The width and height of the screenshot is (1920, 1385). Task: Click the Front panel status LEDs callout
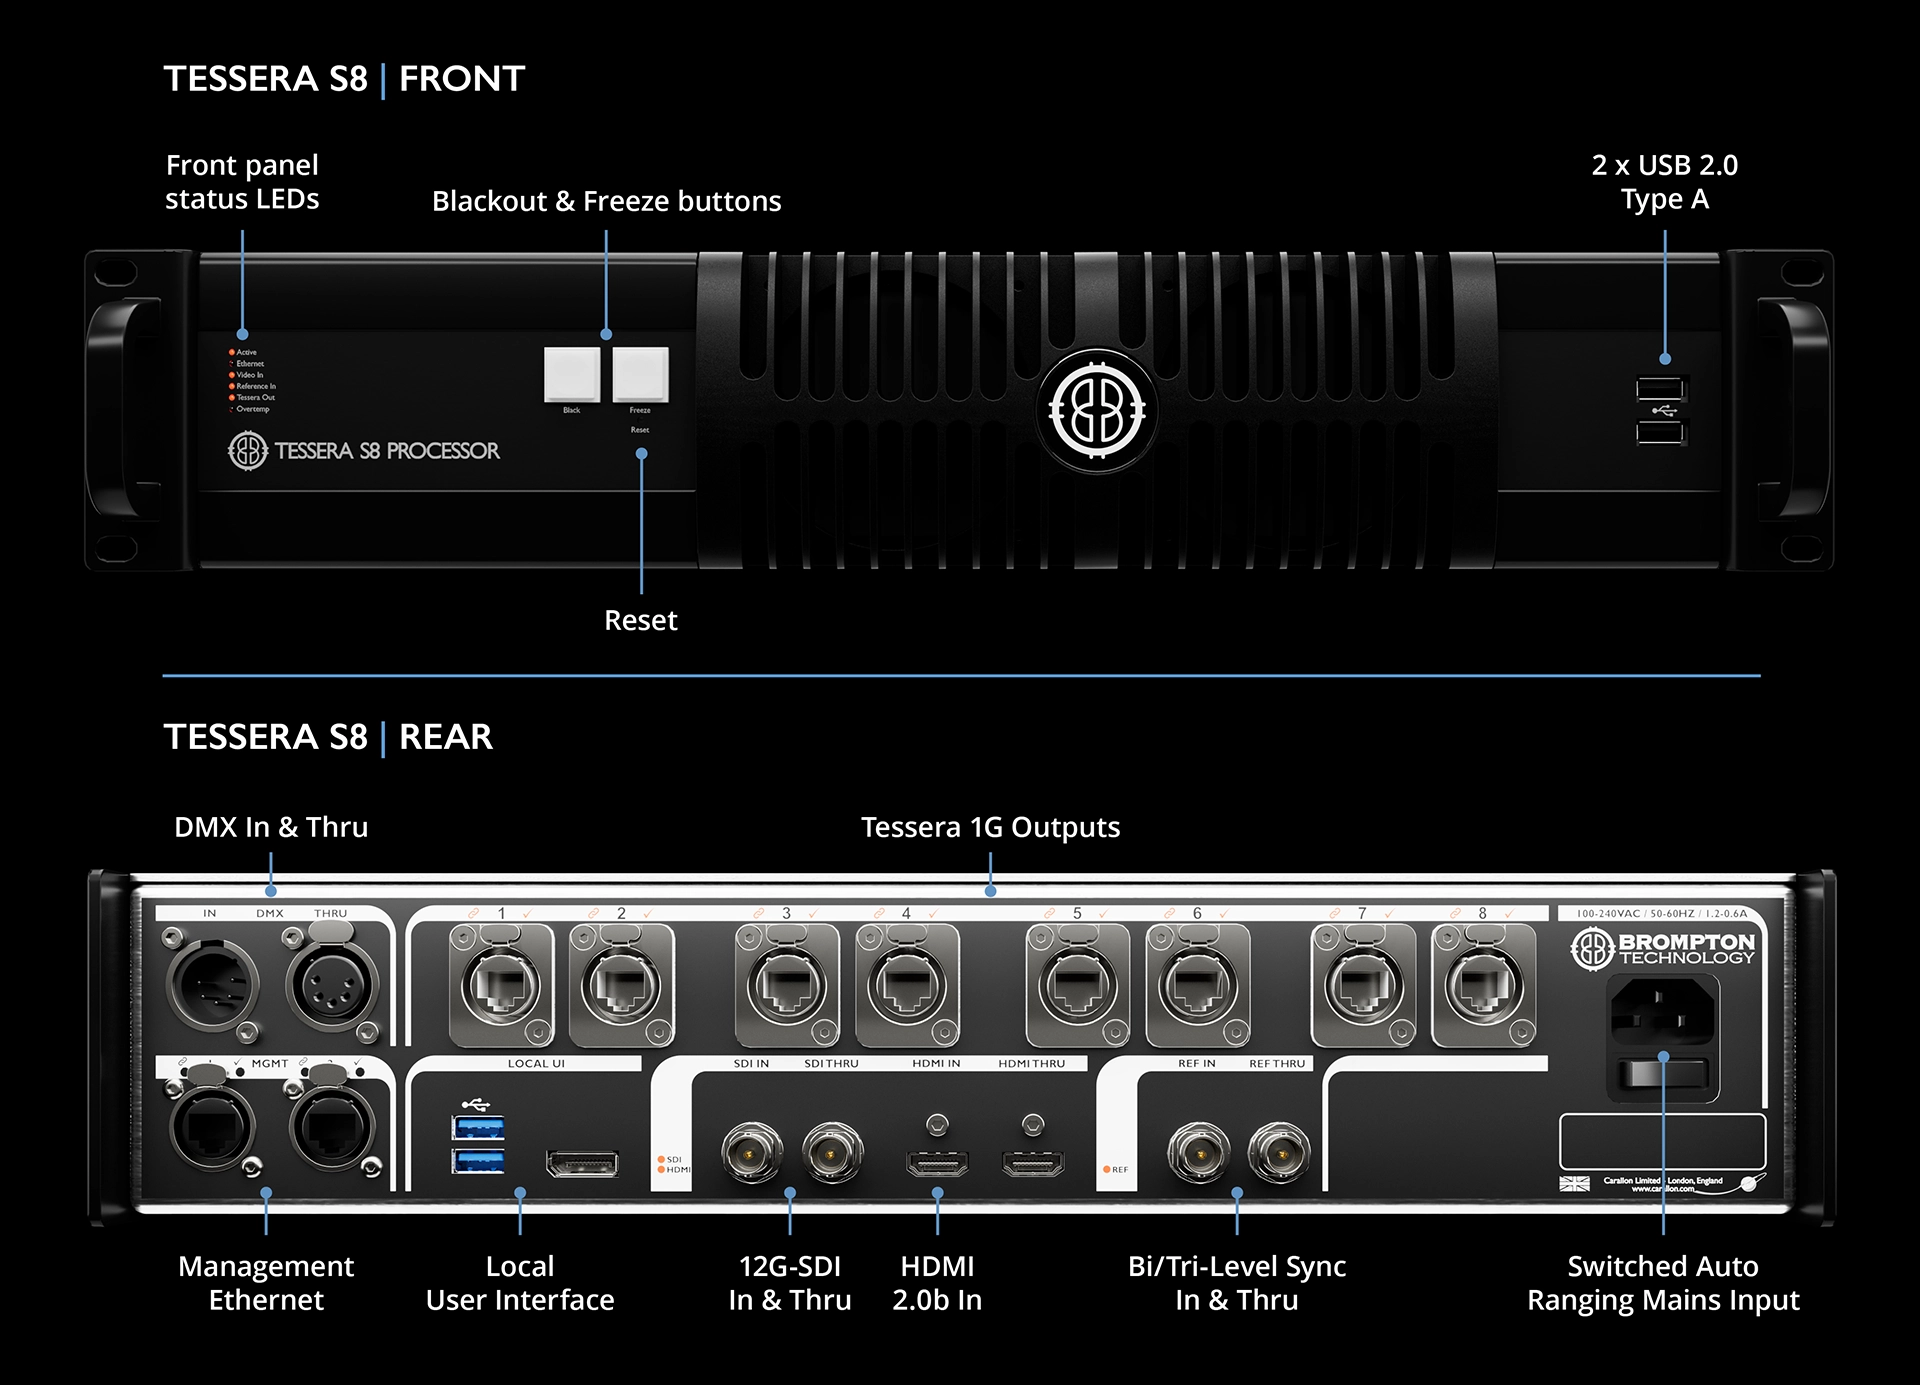coord(242,182)
